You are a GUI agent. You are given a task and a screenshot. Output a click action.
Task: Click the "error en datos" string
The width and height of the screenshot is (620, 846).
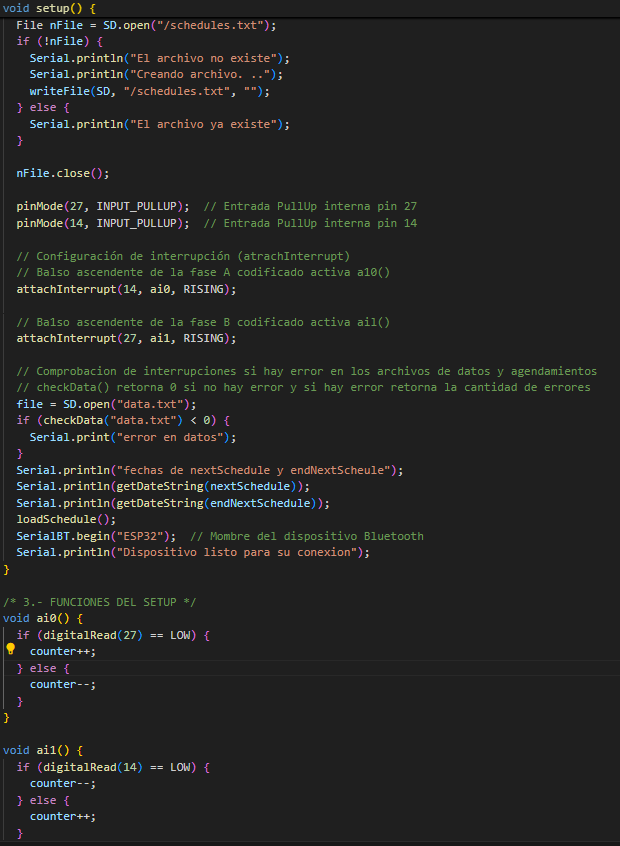(178, 437)
